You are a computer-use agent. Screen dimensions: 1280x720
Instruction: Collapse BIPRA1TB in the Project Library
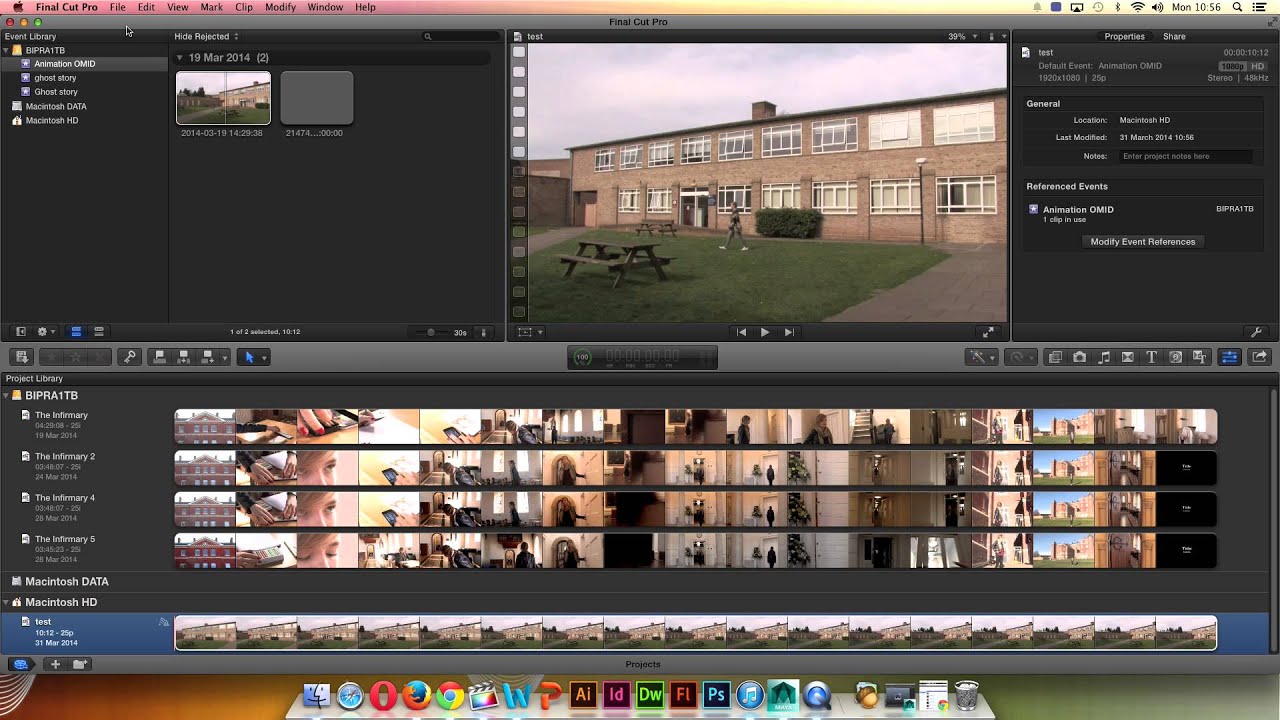coord(7,396)
